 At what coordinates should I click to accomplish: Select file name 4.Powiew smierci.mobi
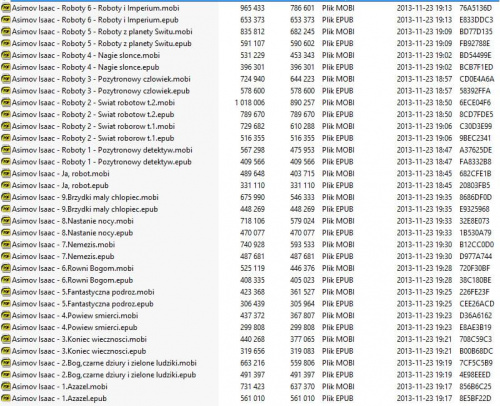(x=75, y=316)
